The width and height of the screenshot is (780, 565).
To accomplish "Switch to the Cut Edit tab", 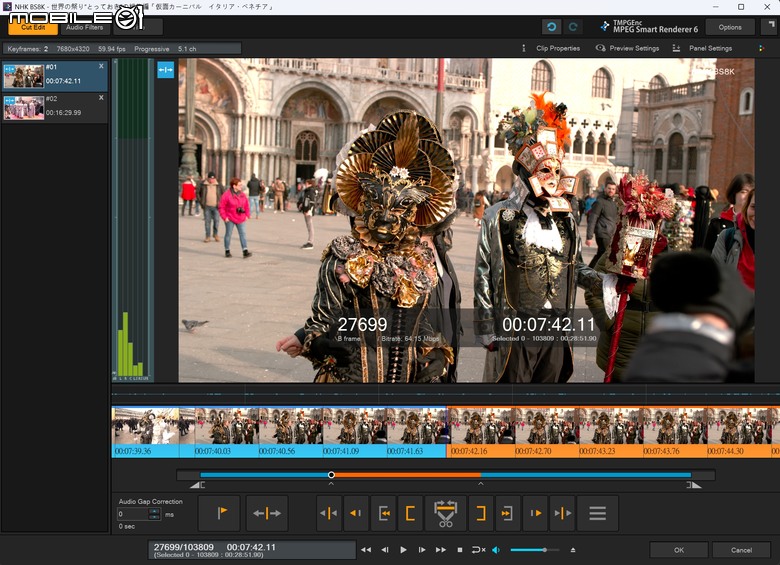I will tap(33, 27).
